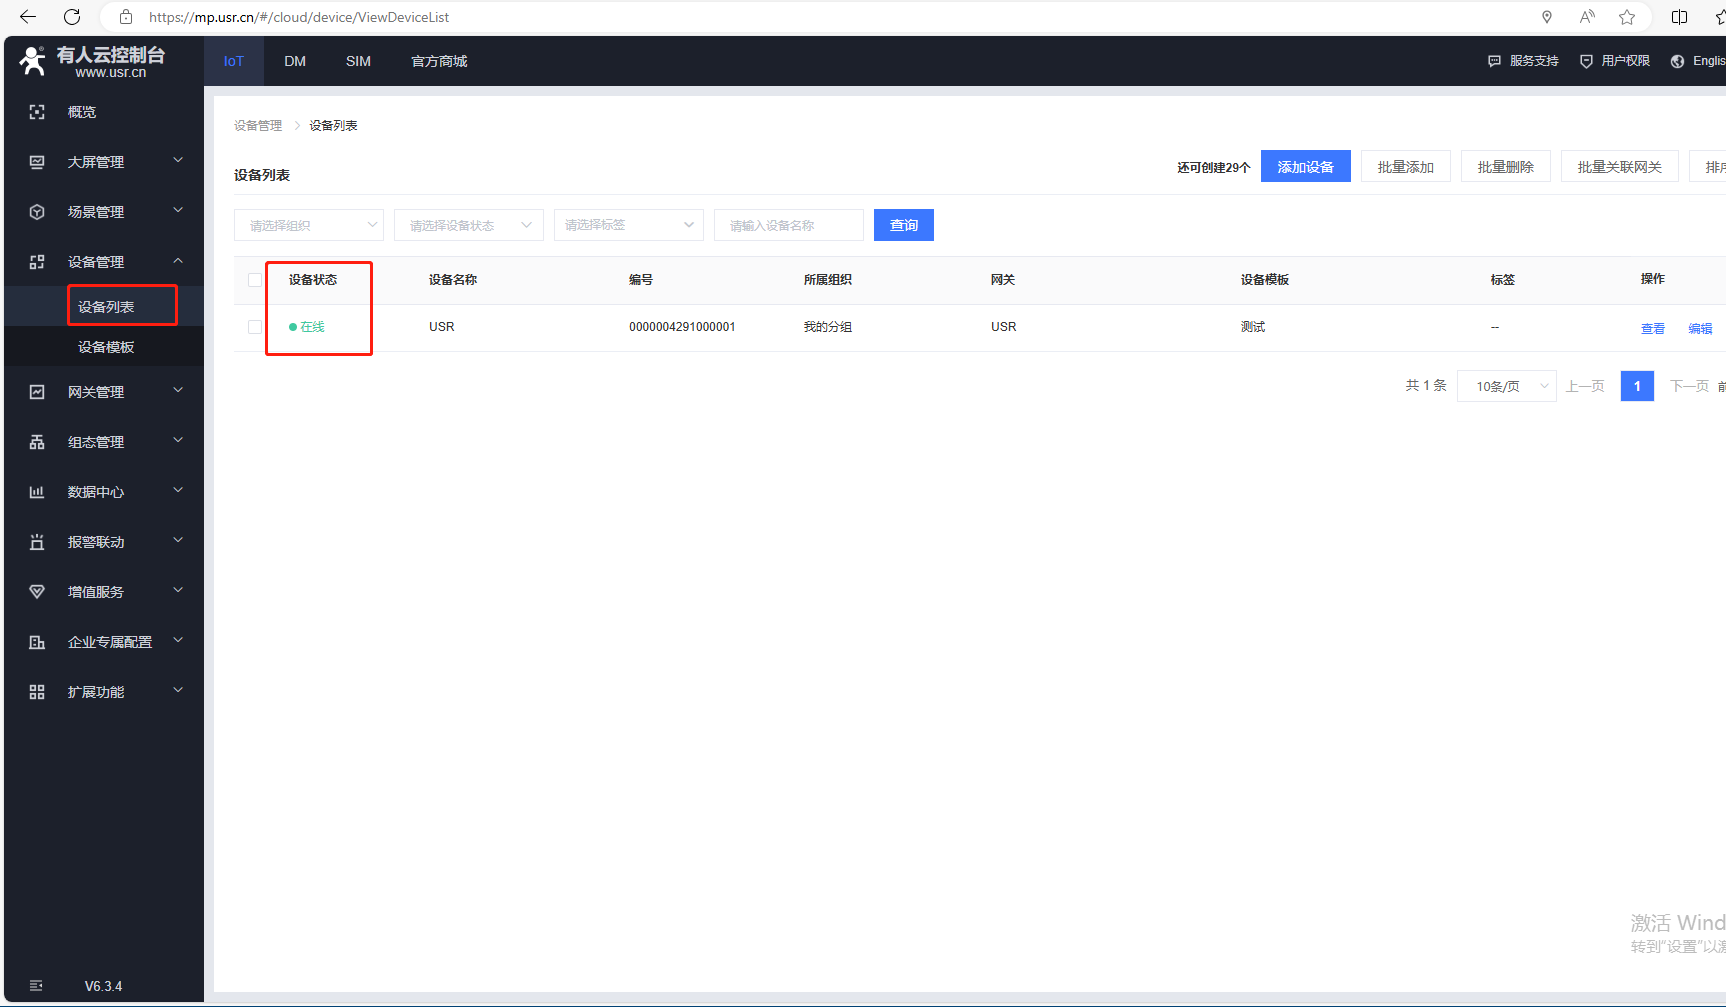Click the blue 添加设备 button
The width and height of the screenshot is (1726, 1007).
pos(1305,167)
